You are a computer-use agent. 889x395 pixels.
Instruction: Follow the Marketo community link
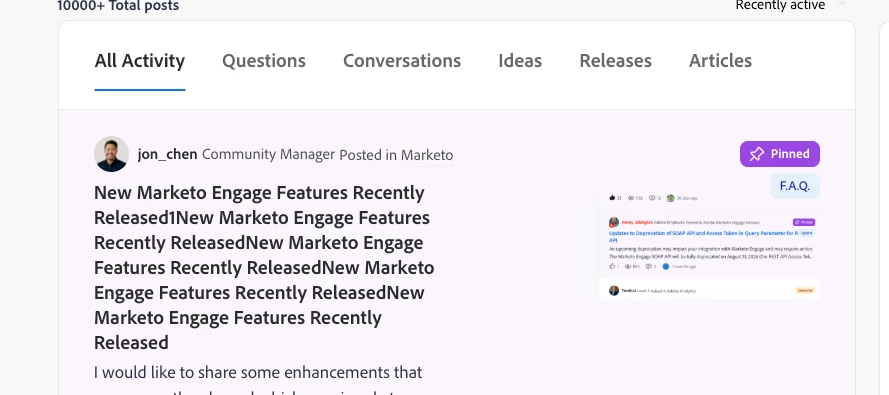pyautogui.click(x=427, y=155)
